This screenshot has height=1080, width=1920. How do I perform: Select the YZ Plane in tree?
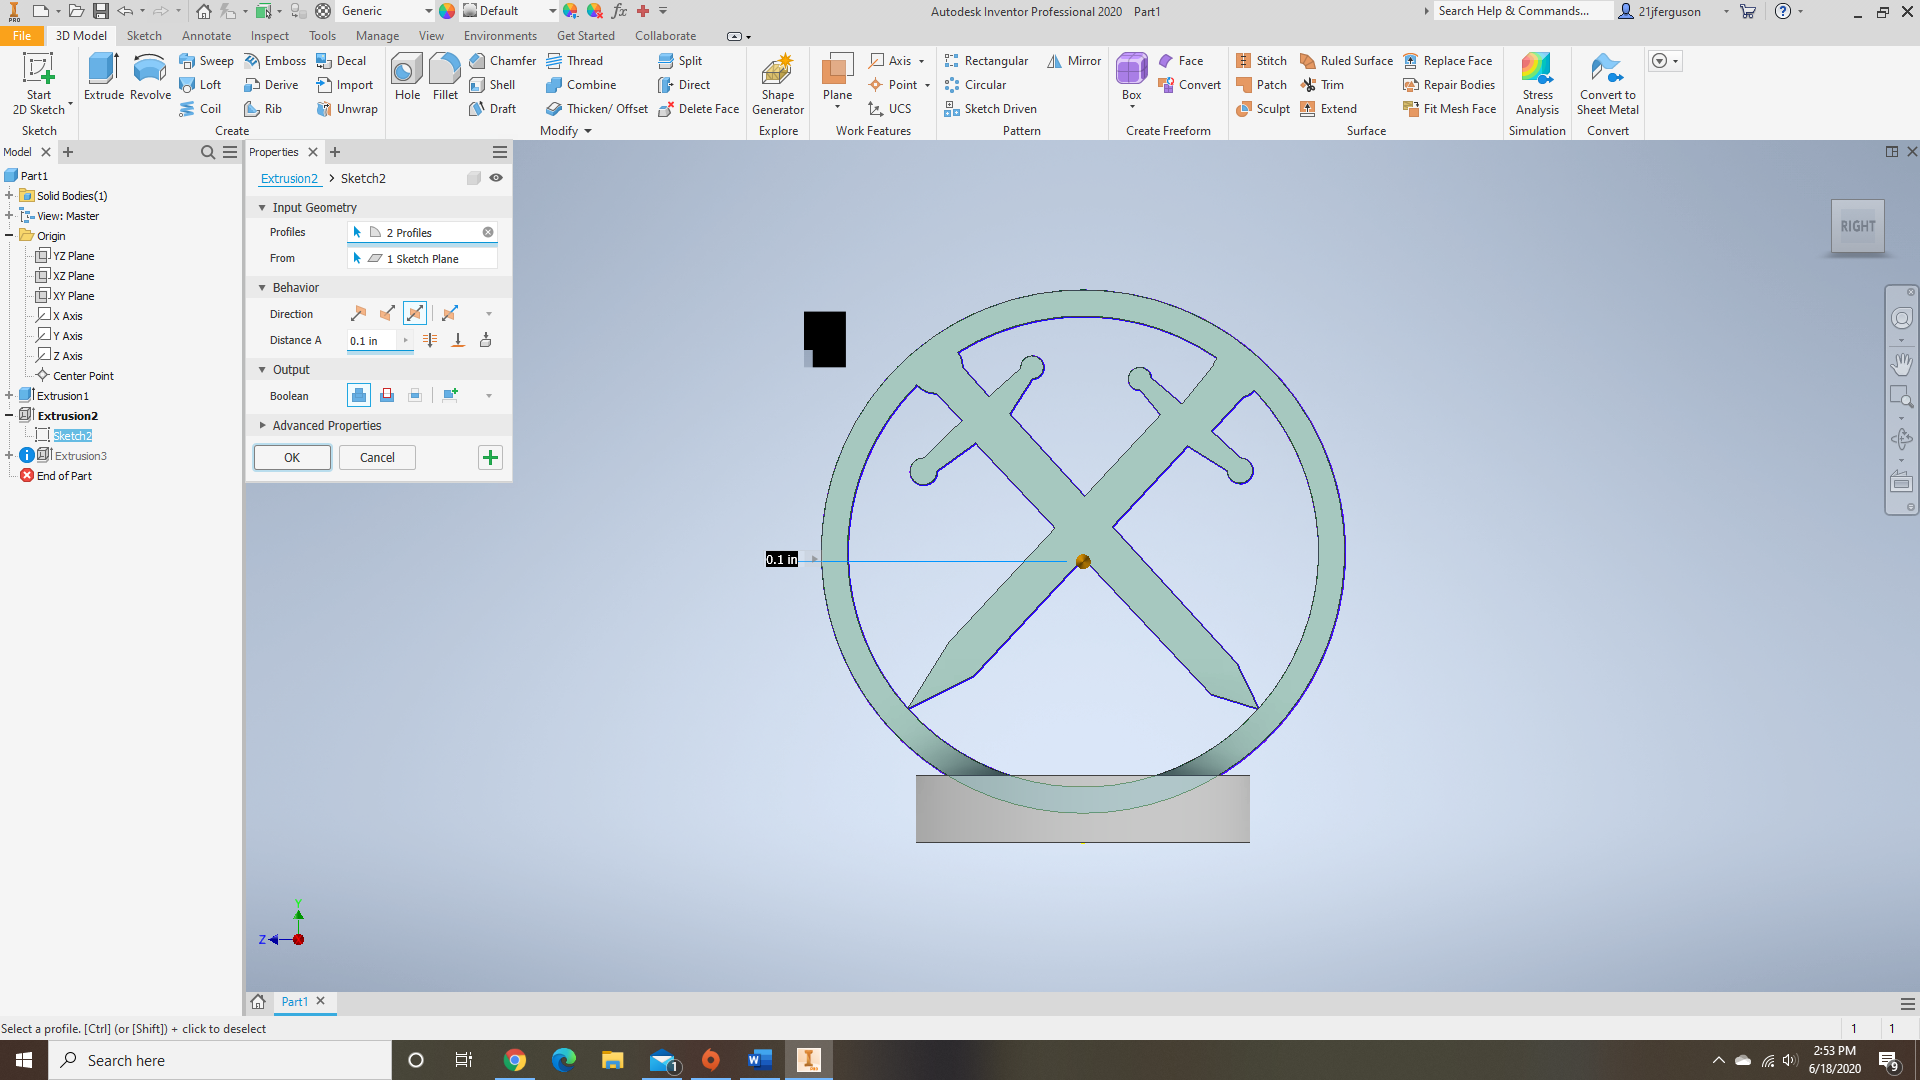[73, 256]
